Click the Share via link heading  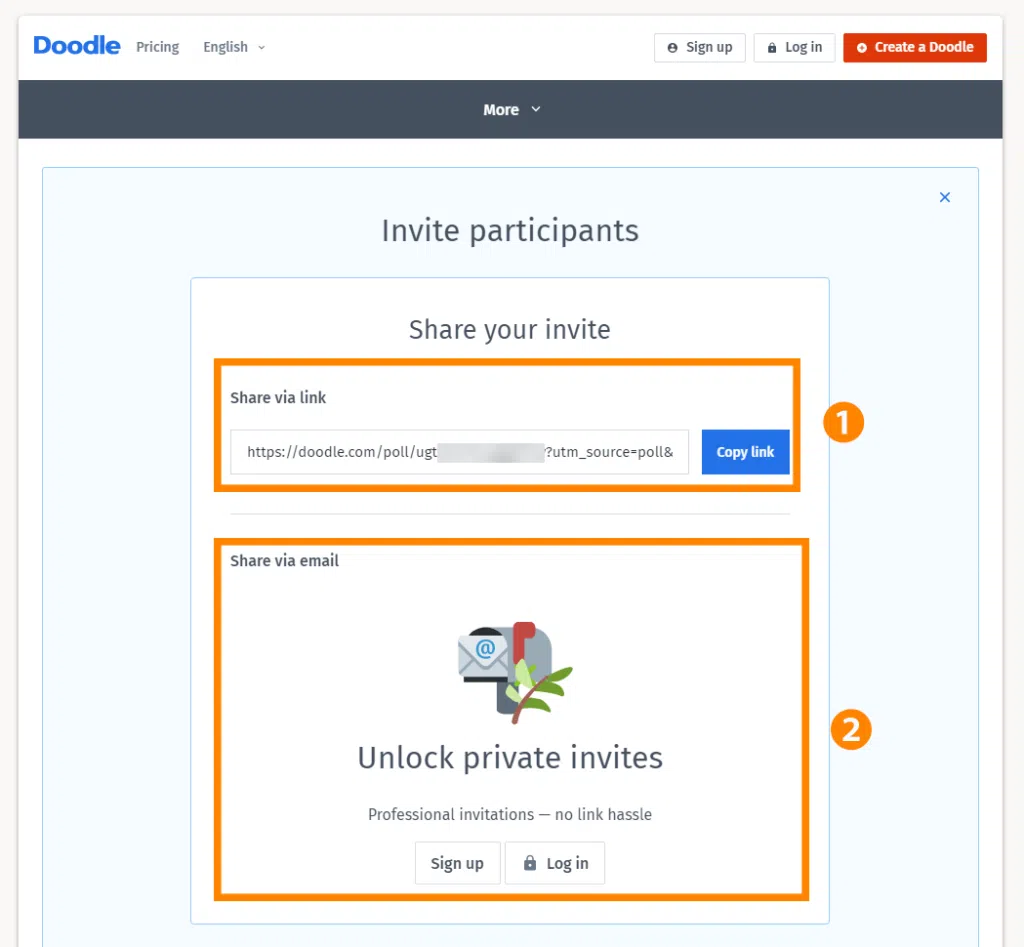[278, 397]
